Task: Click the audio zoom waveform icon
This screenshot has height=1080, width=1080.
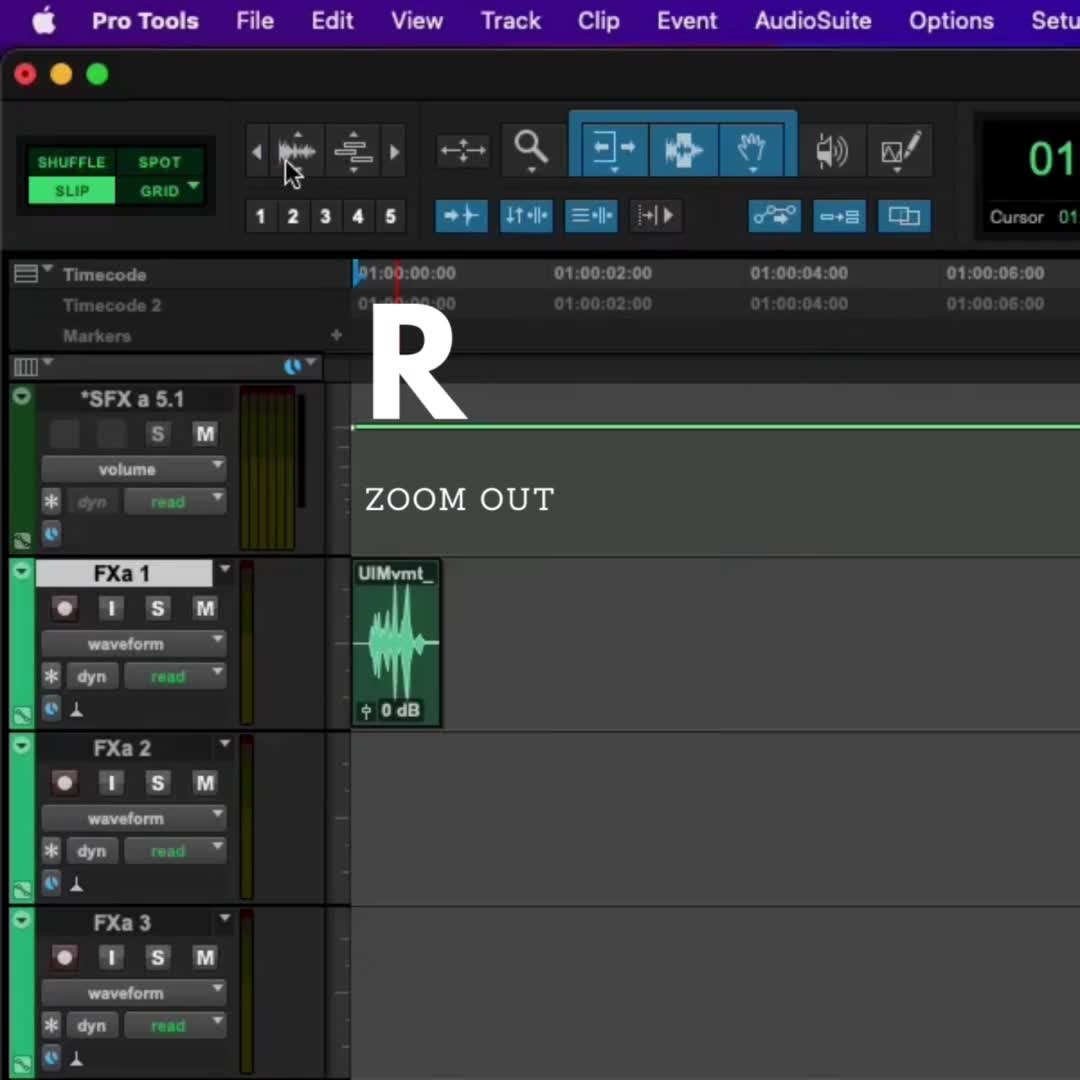Action: pyautogui.click(x=297, y=151)
